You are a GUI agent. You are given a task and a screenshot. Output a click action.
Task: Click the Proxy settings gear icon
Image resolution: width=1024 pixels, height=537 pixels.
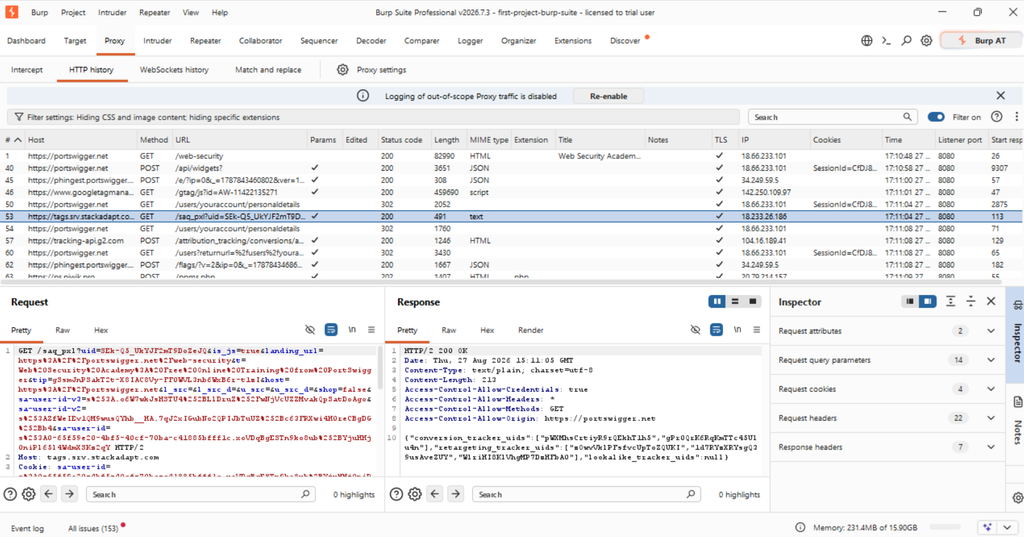click(x=342, y=69)
